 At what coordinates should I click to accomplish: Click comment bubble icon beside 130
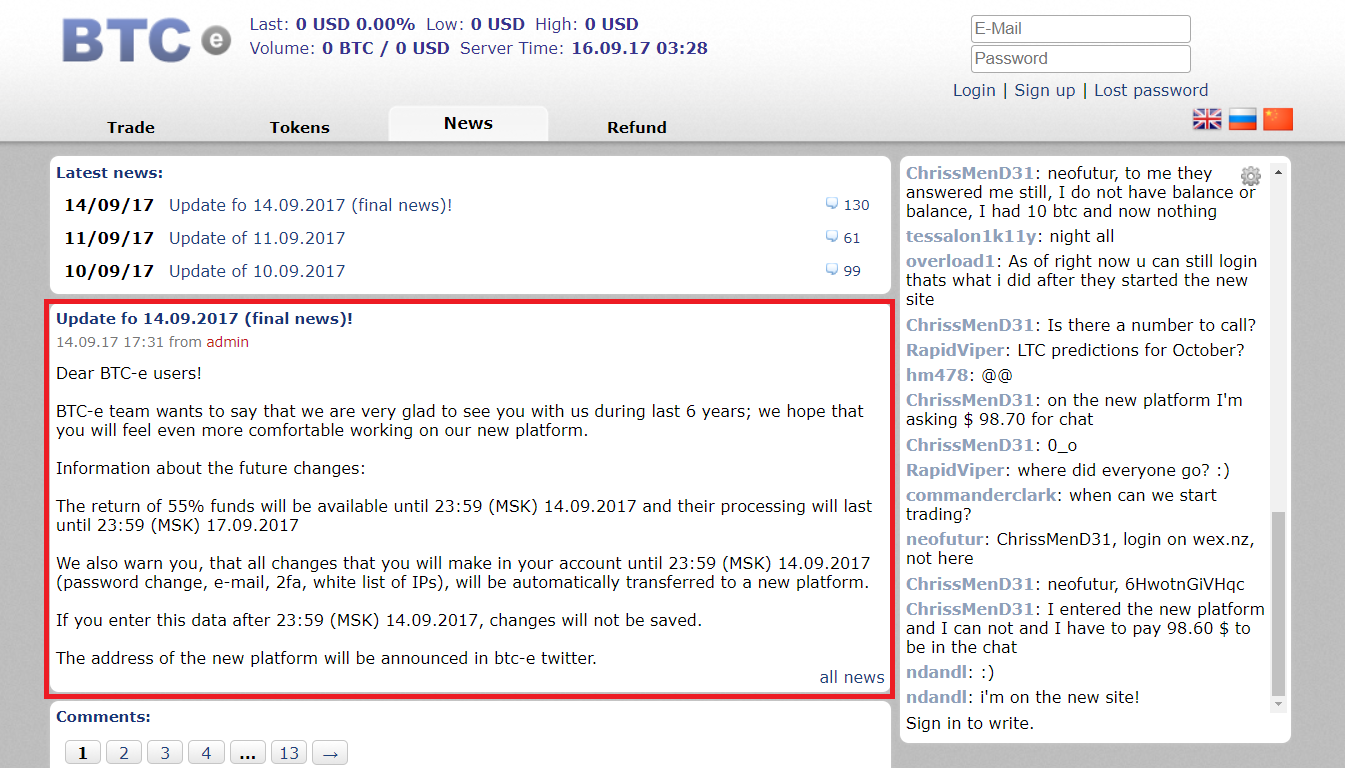click(x=831, y=204)
